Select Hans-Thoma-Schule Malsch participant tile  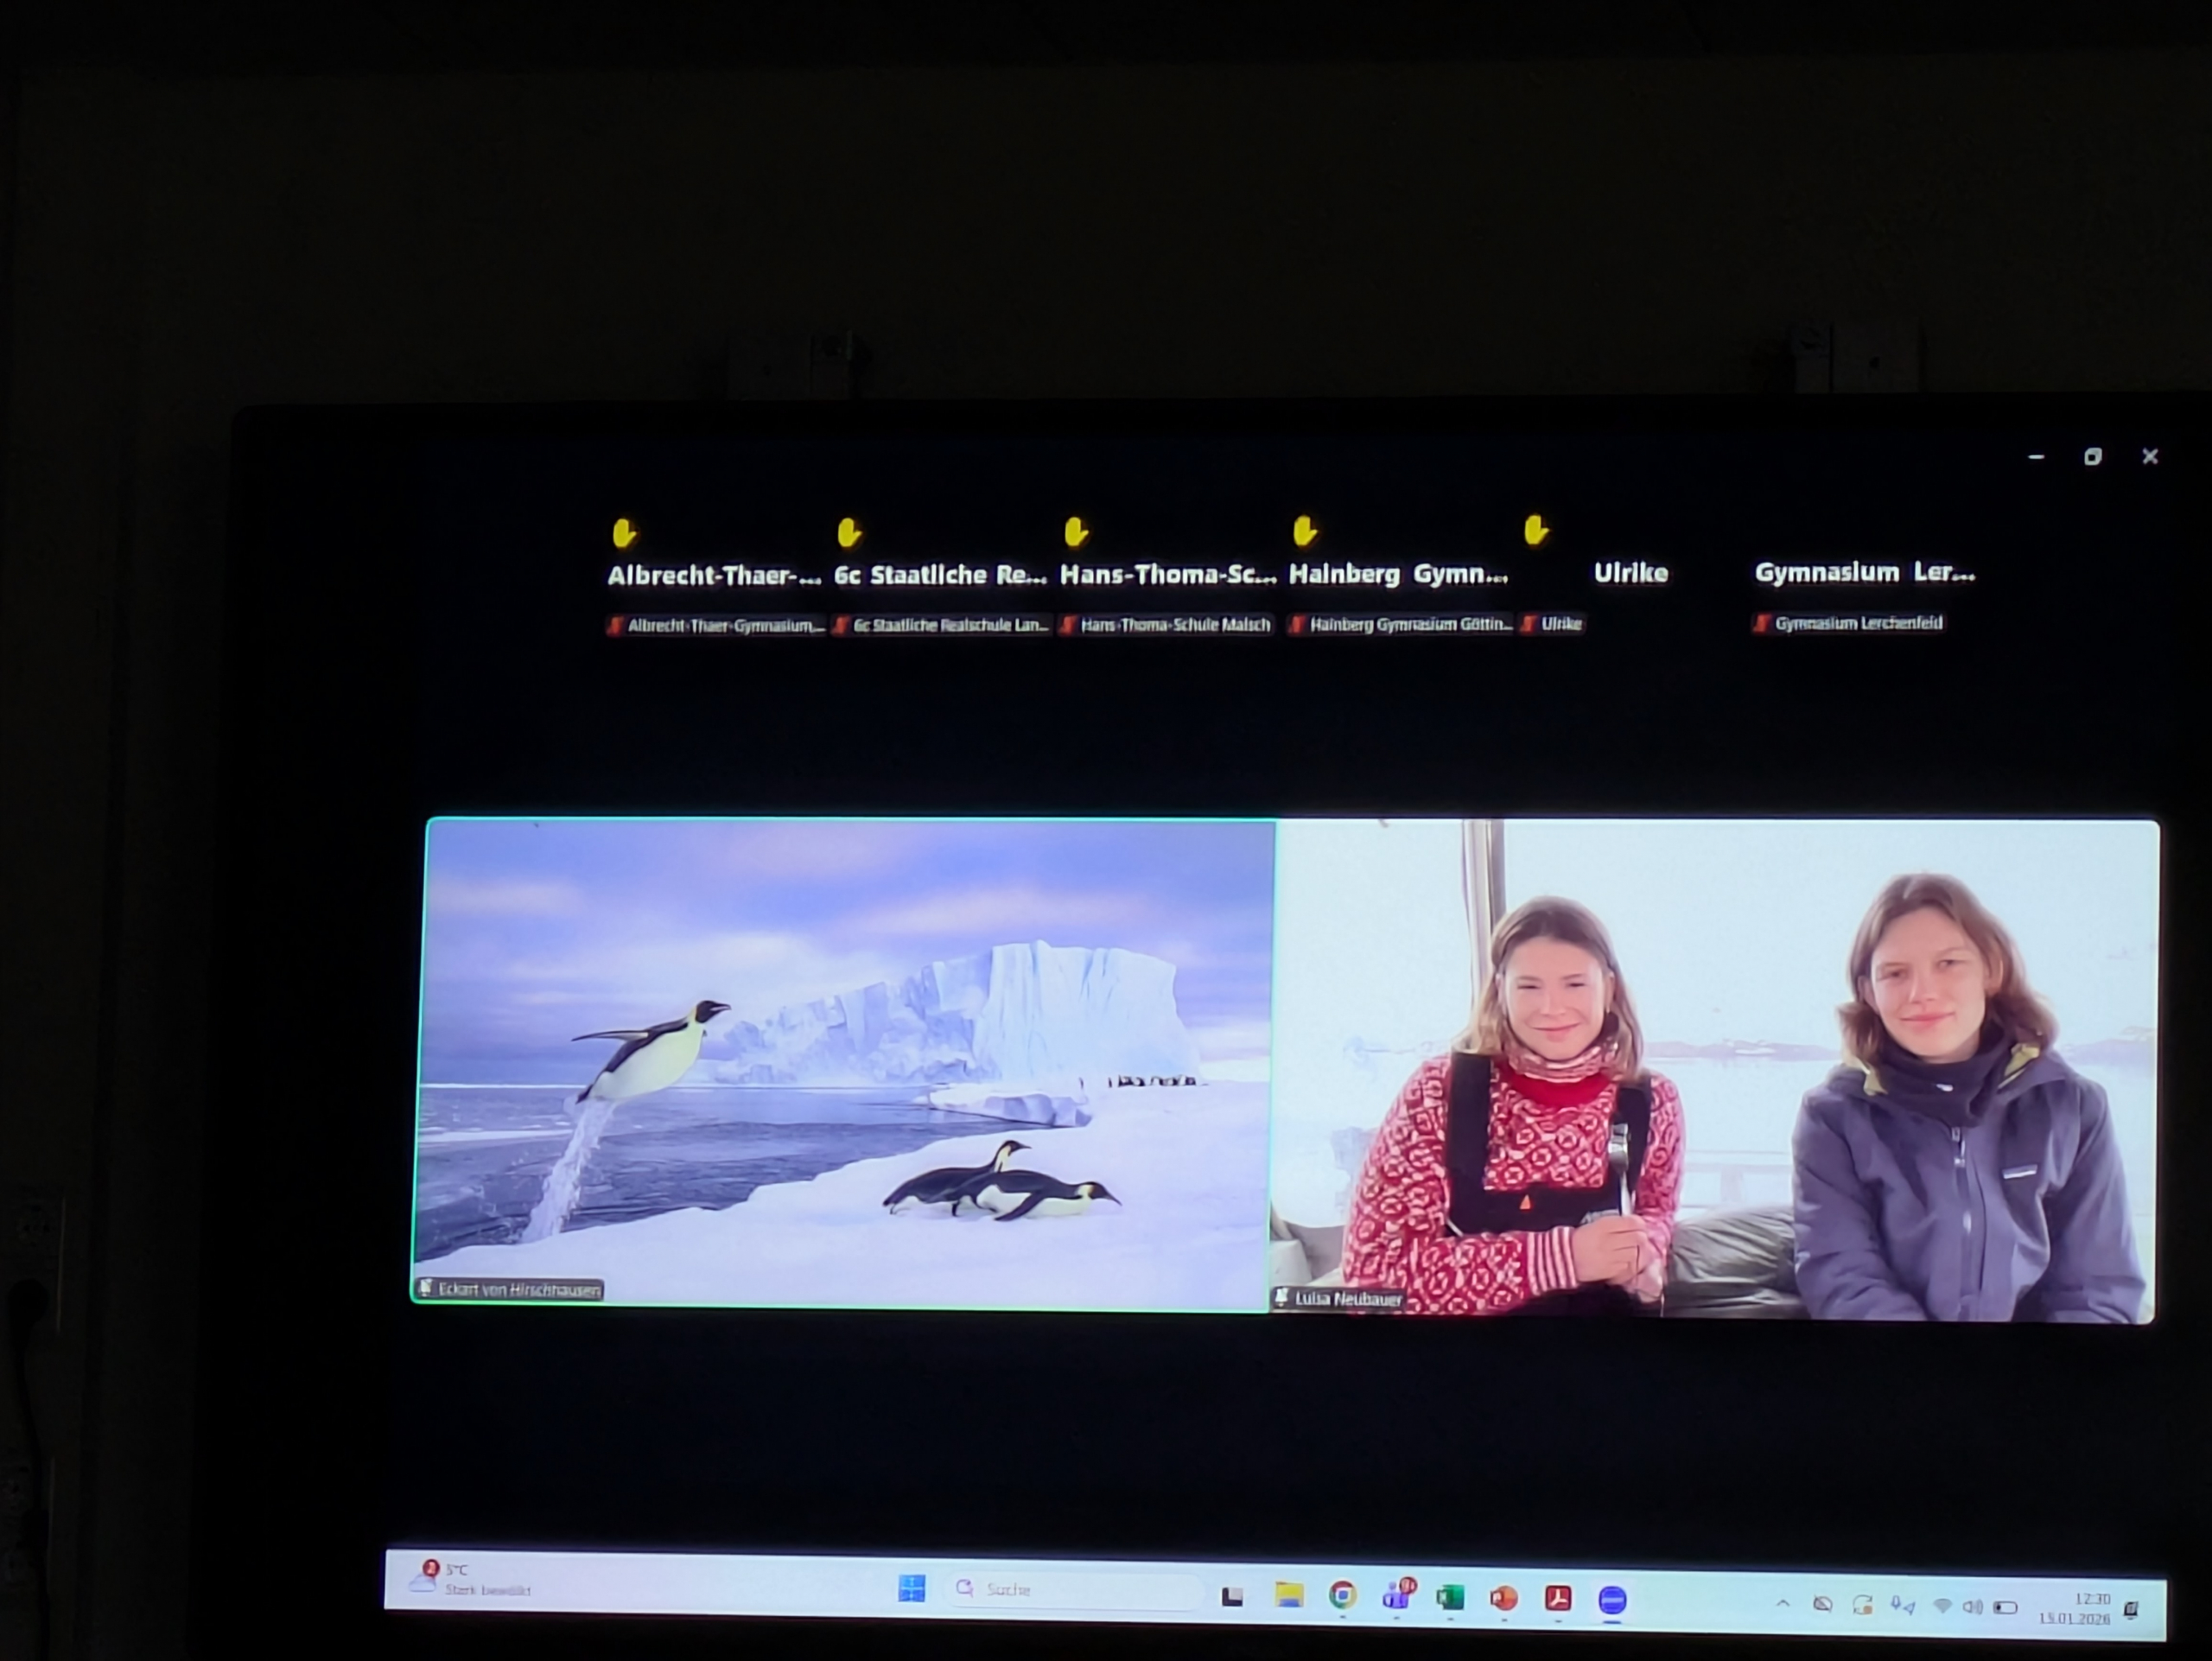1167,575
